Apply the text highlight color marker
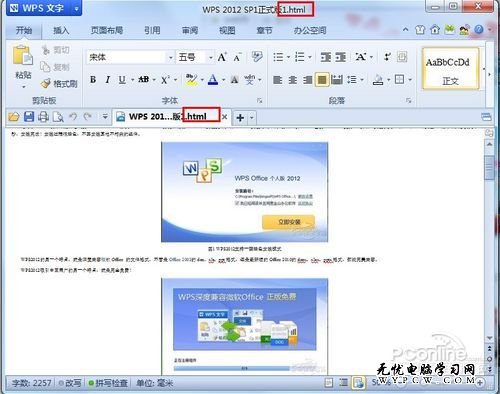500x394 pixels. pyautogui.click(x=191, y=80)
